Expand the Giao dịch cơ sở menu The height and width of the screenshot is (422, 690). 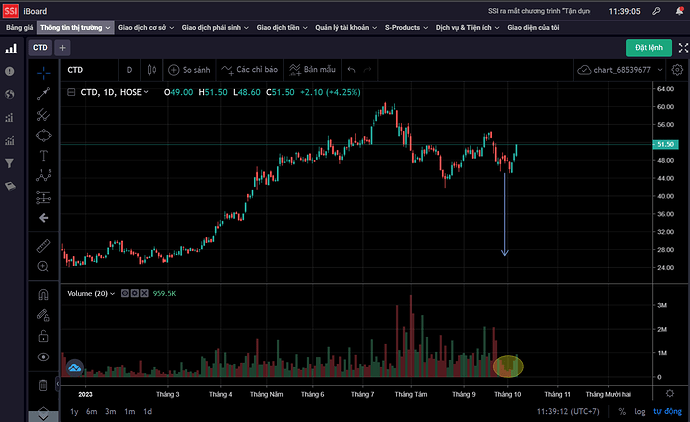146,28
